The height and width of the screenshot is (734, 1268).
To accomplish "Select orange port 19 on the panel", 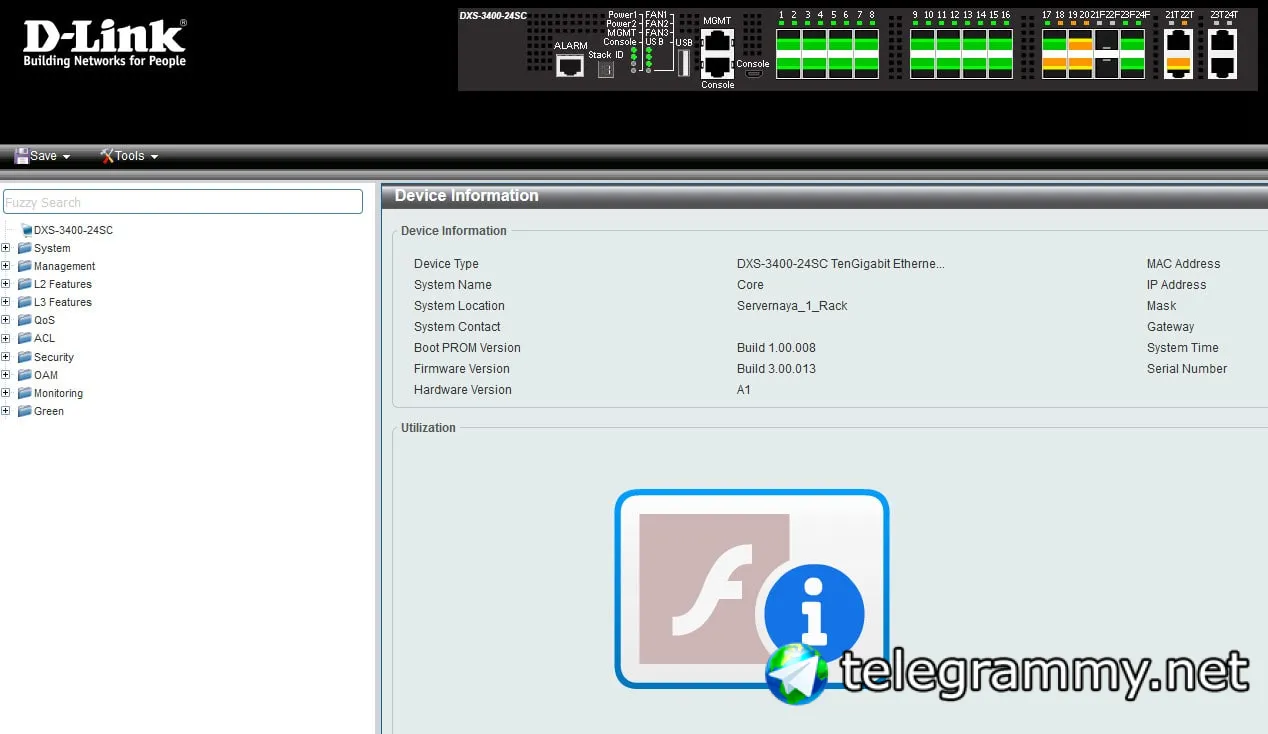I will [1080, 41].
